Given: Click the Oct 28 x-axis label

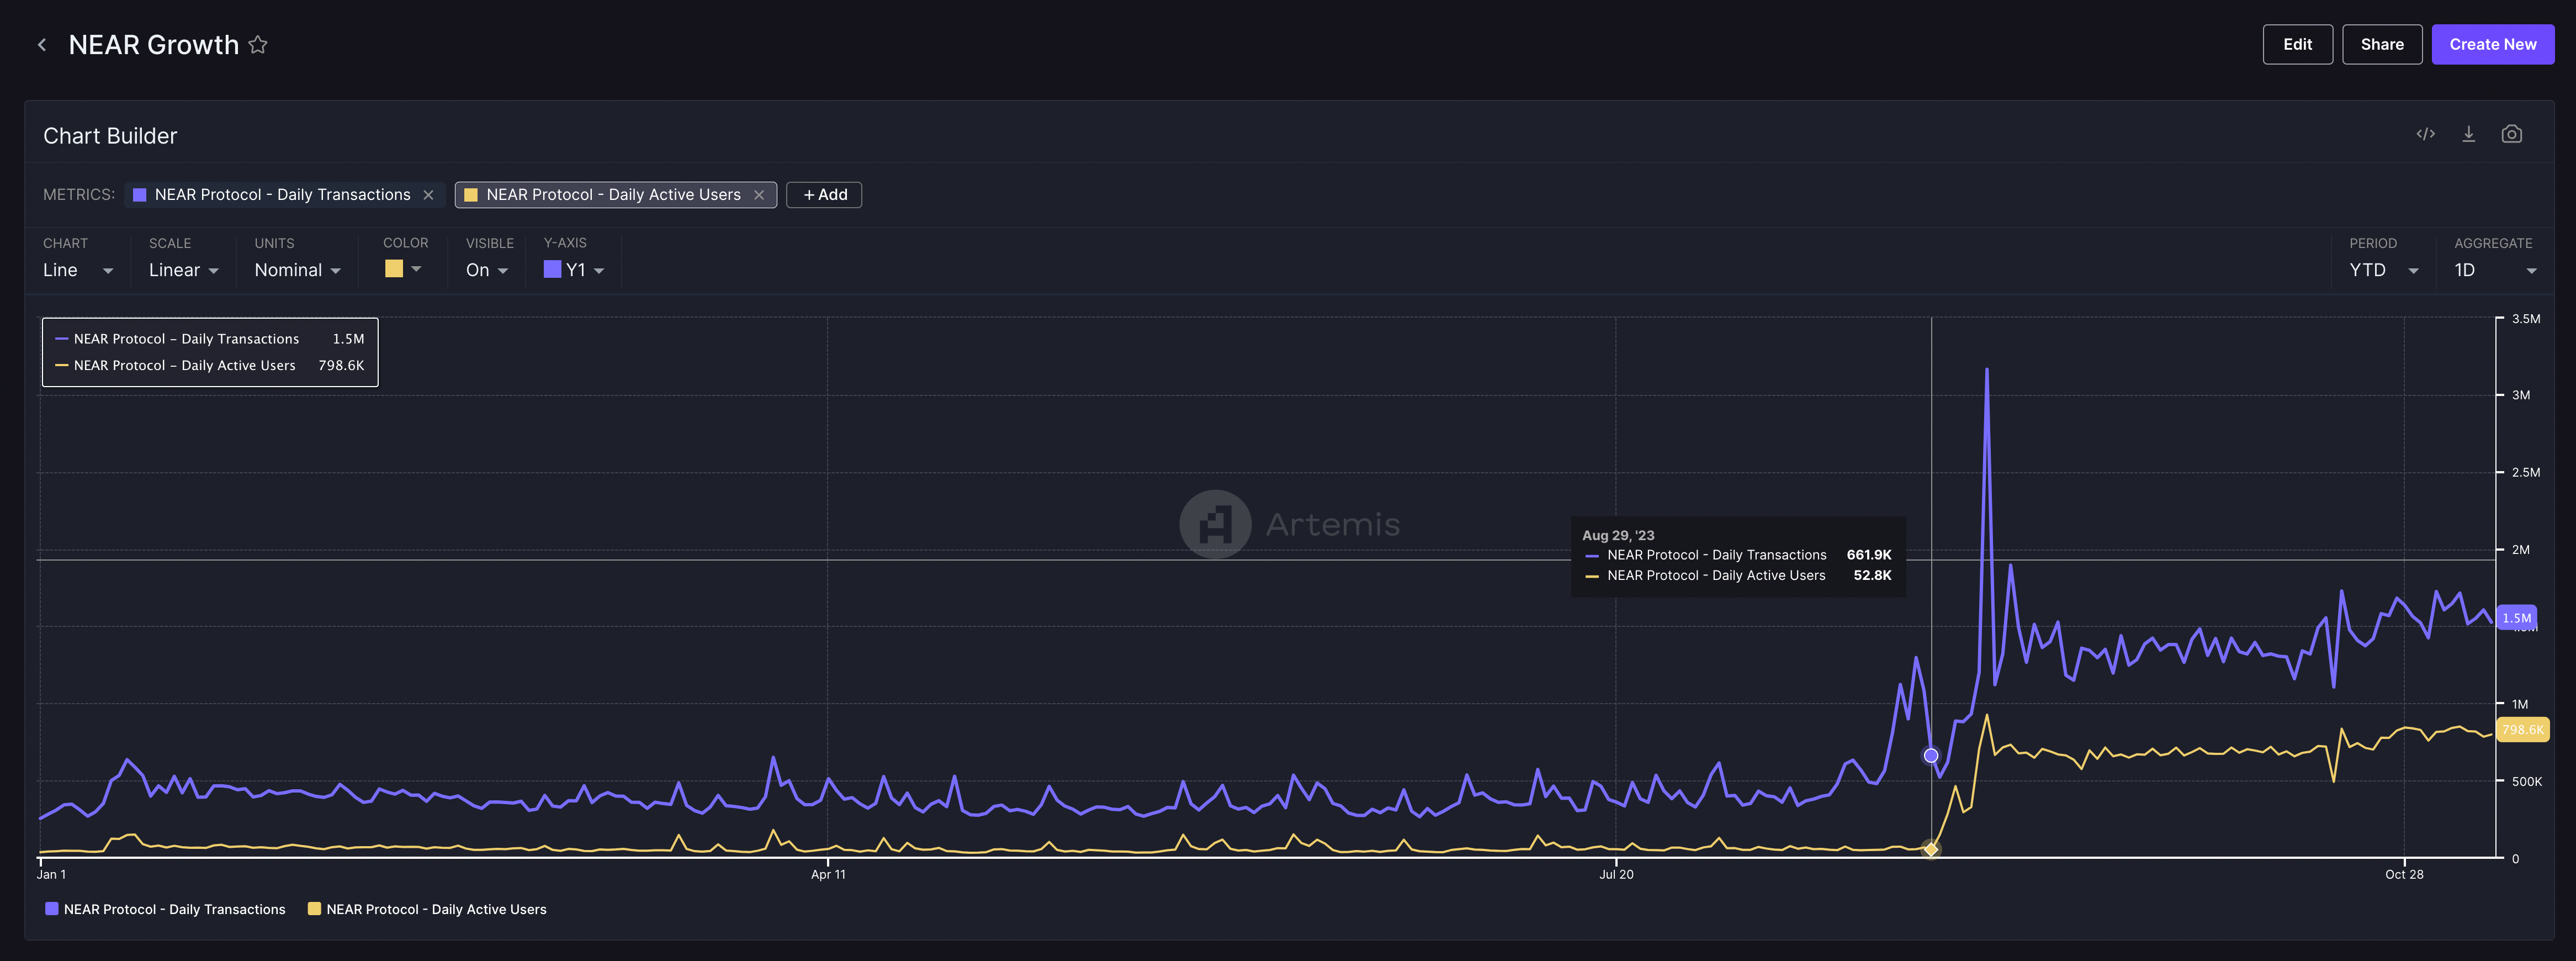Looking at the screenshot, I should [x=2403, y=874].
